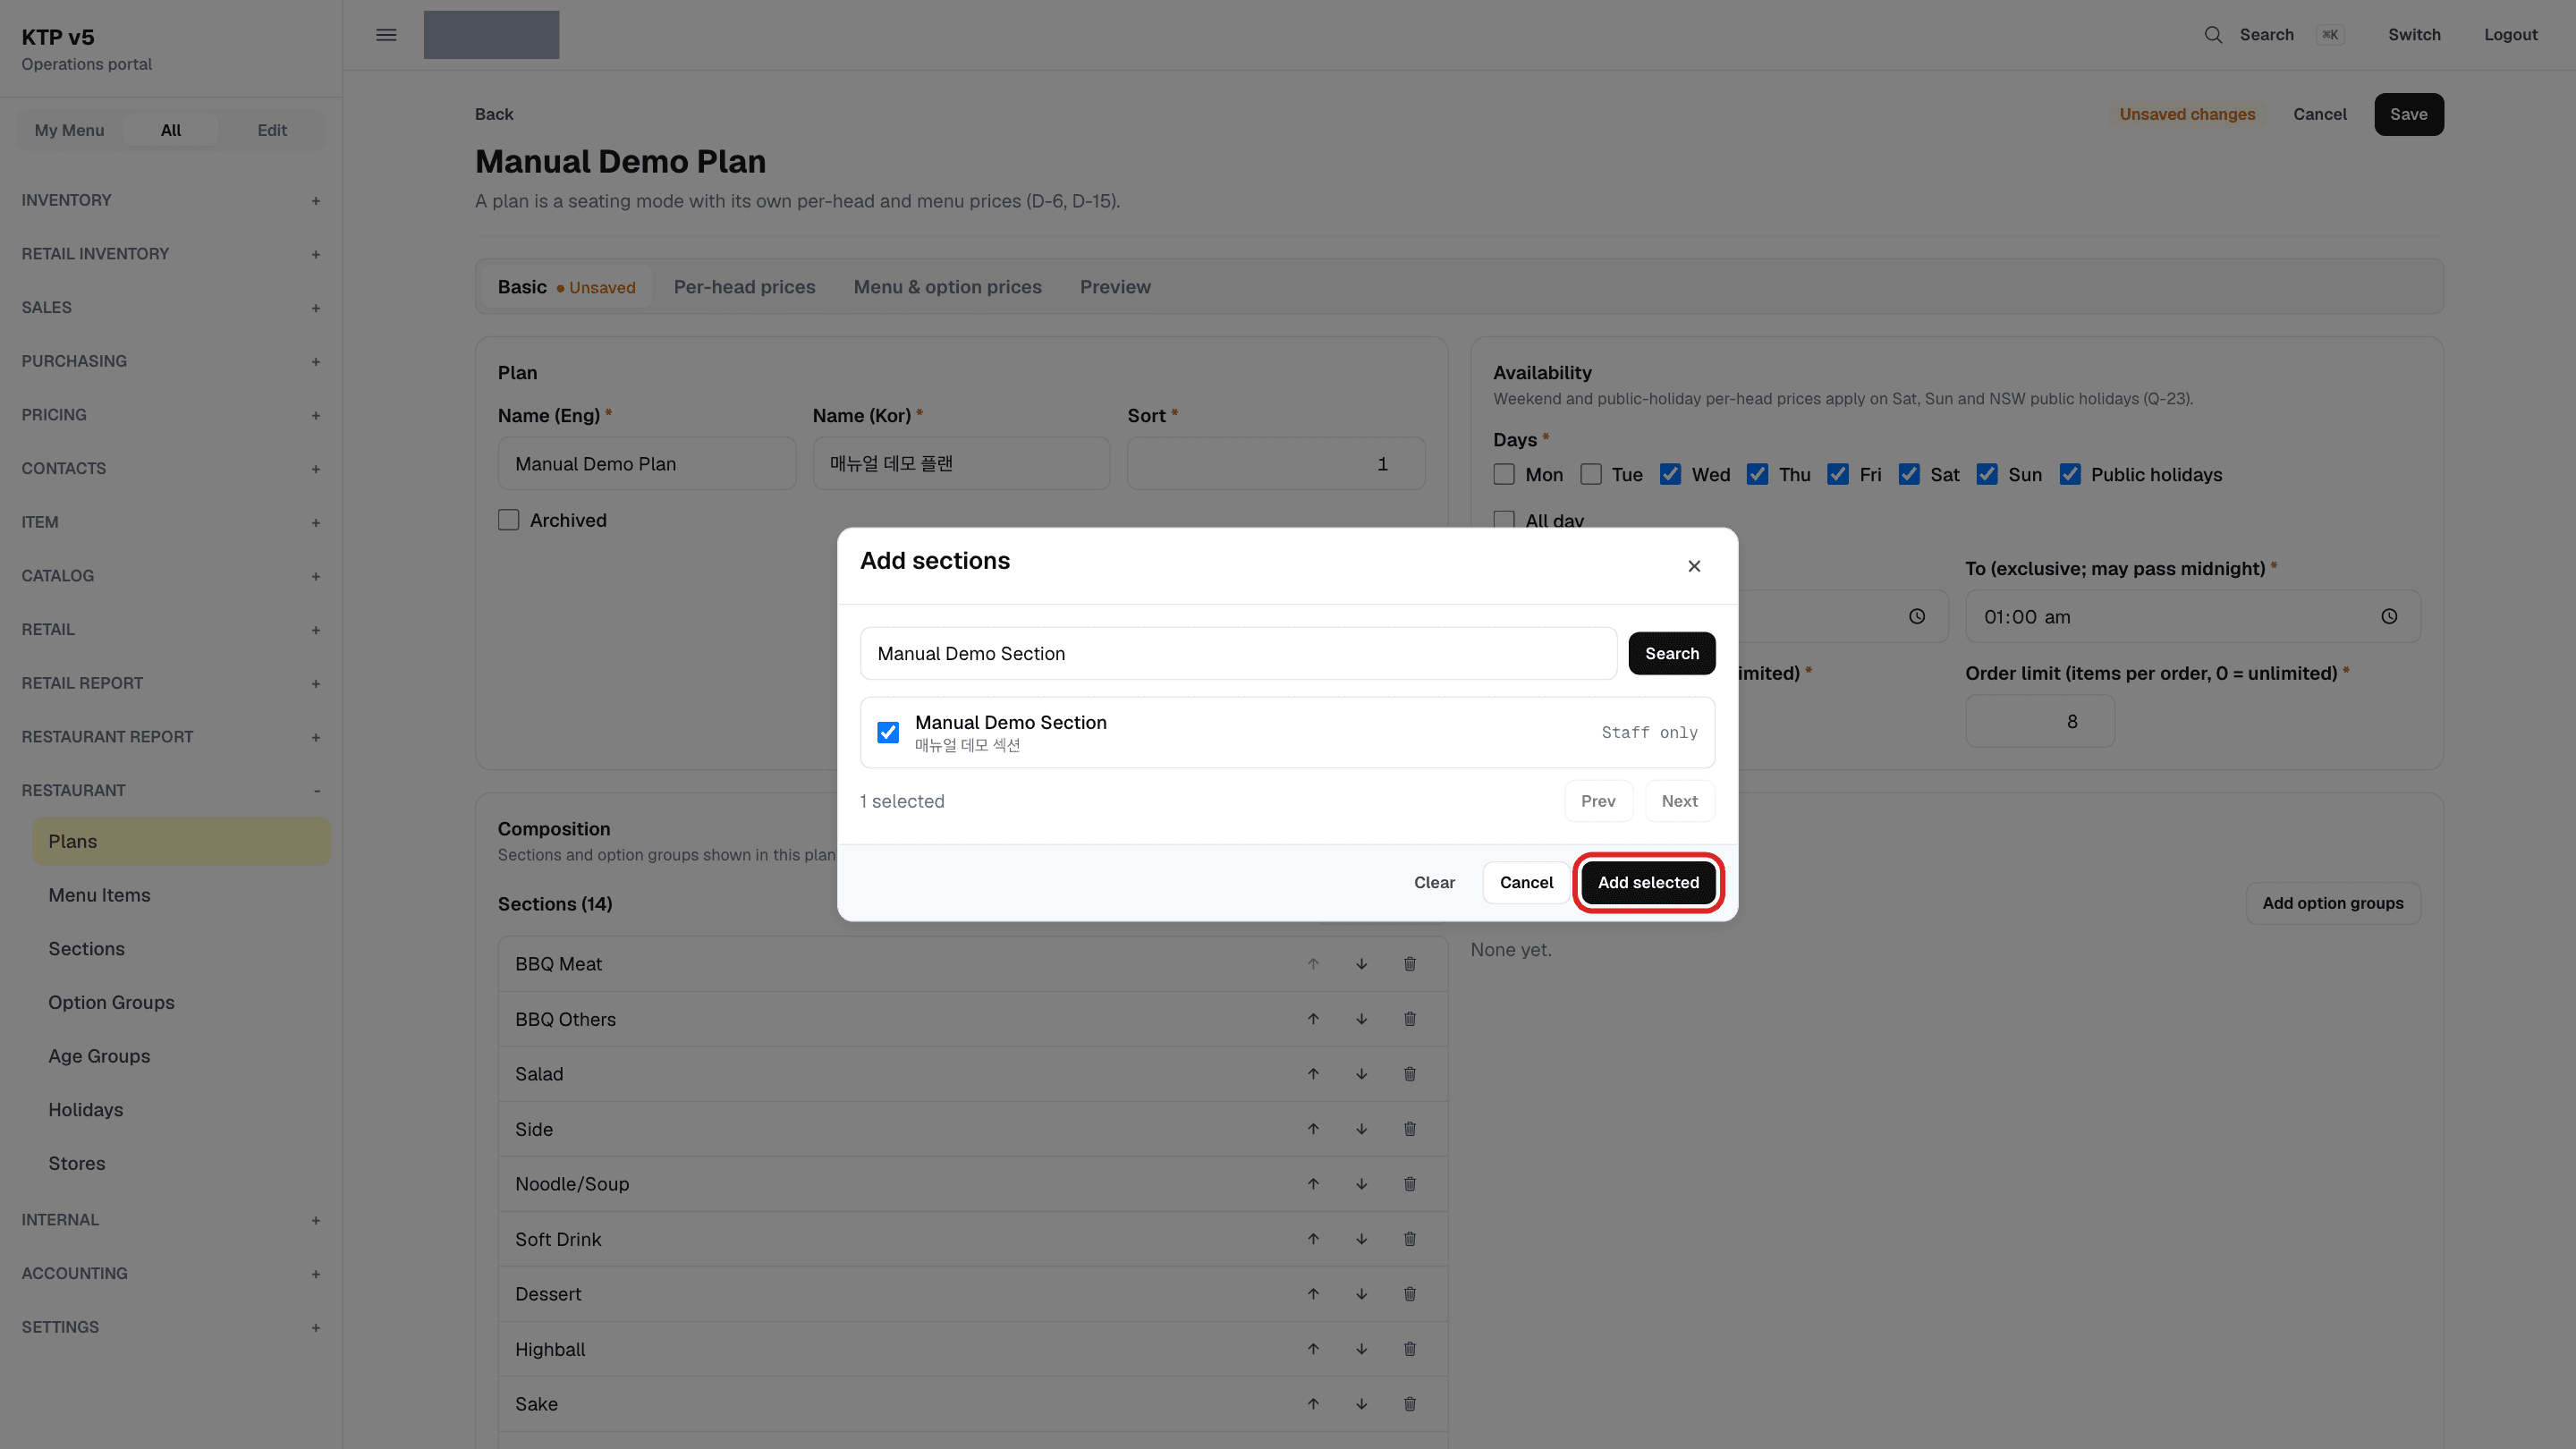This screenshot has width=2576, height=1449.
Task: Uncheck the Wed day checkbox
Action: 1670,475
